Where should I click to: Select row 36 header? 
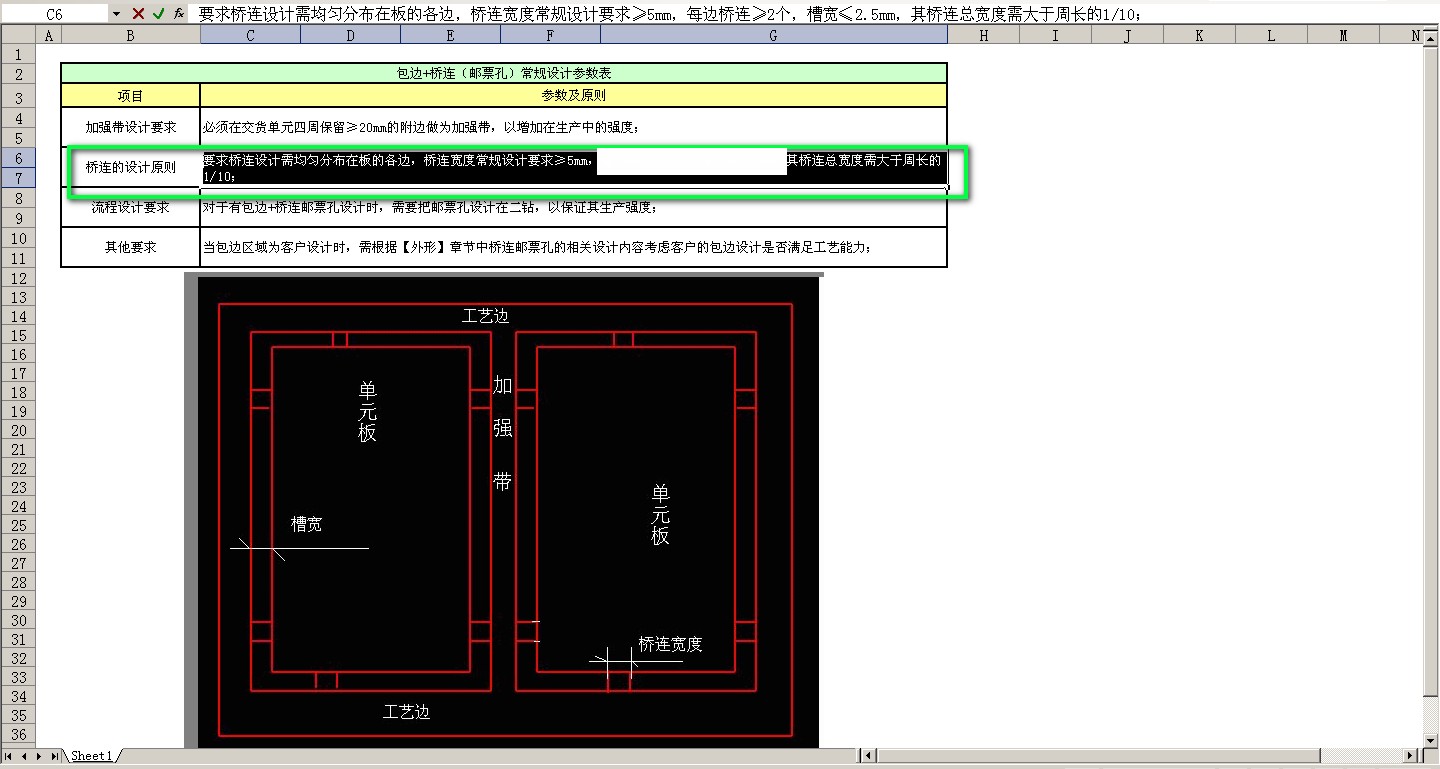(x=18, y=734)
